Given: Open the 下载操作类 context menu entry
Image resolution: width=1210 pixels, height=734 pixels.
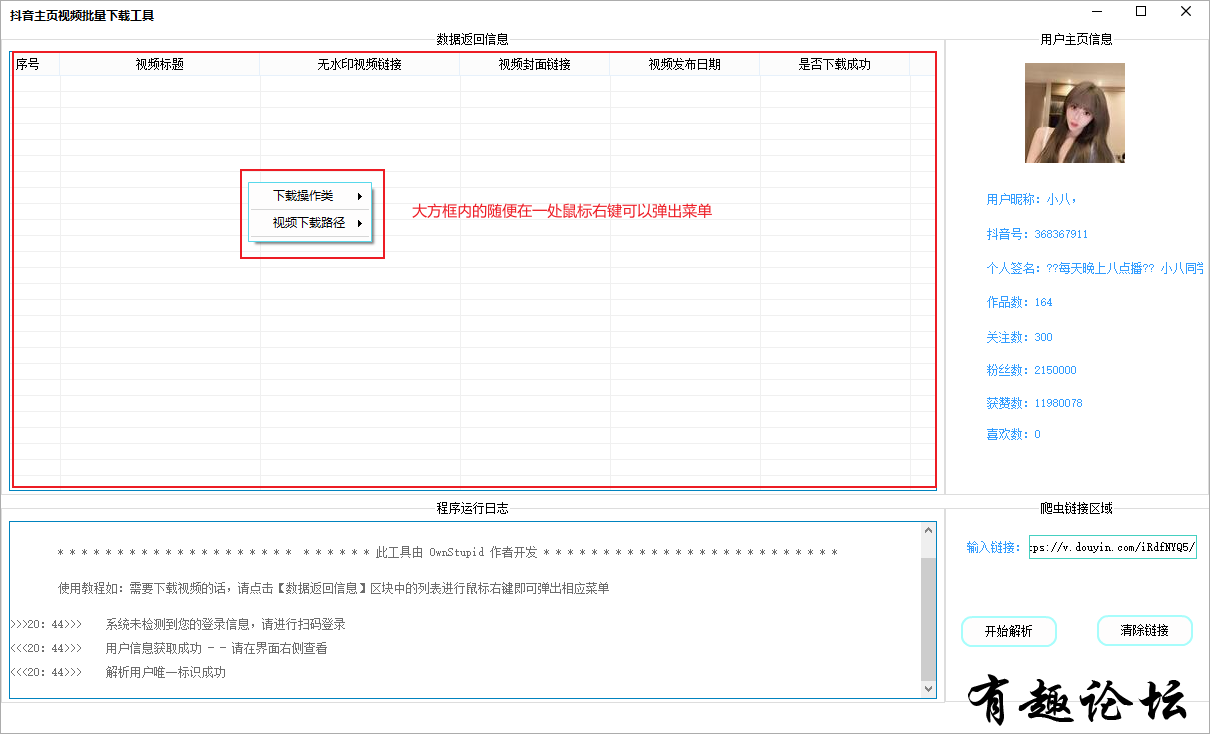Looking at the screenshot, I should point(310,196).
